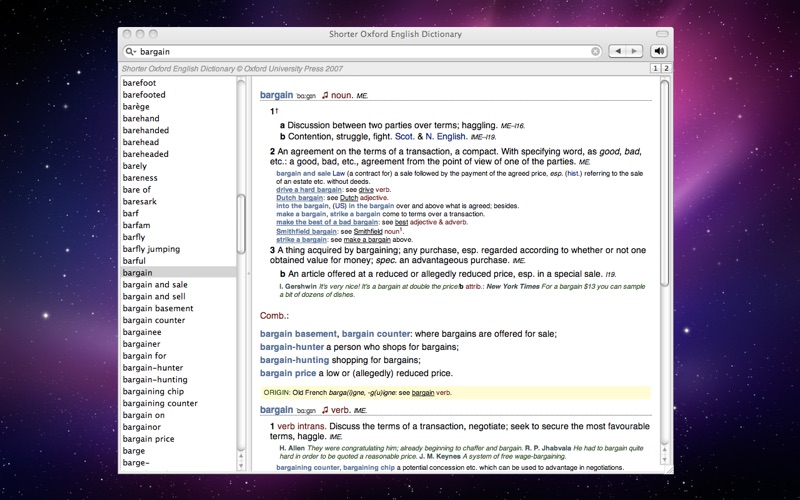Click the speaker pronunciation button in toolbar
This screenshot has height=500, width=800.
click(659, 51)
